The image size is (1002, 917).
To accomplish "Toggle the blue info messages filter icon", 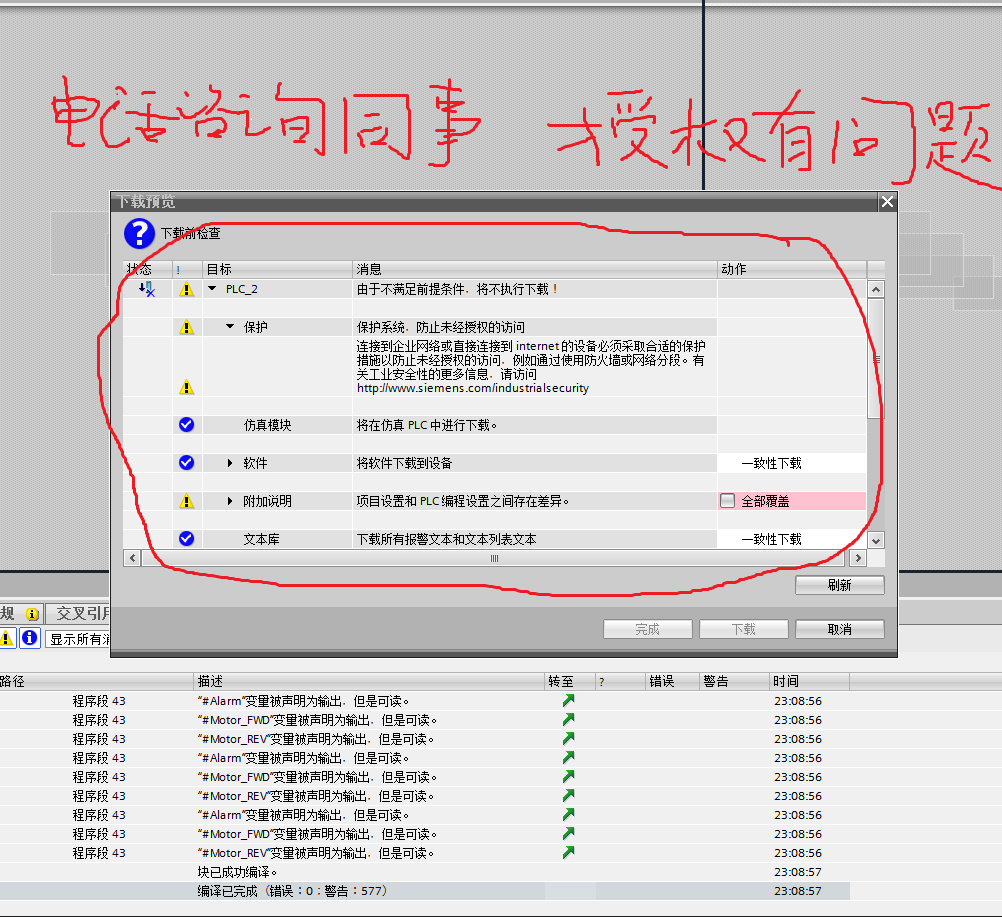I will 30,637.
